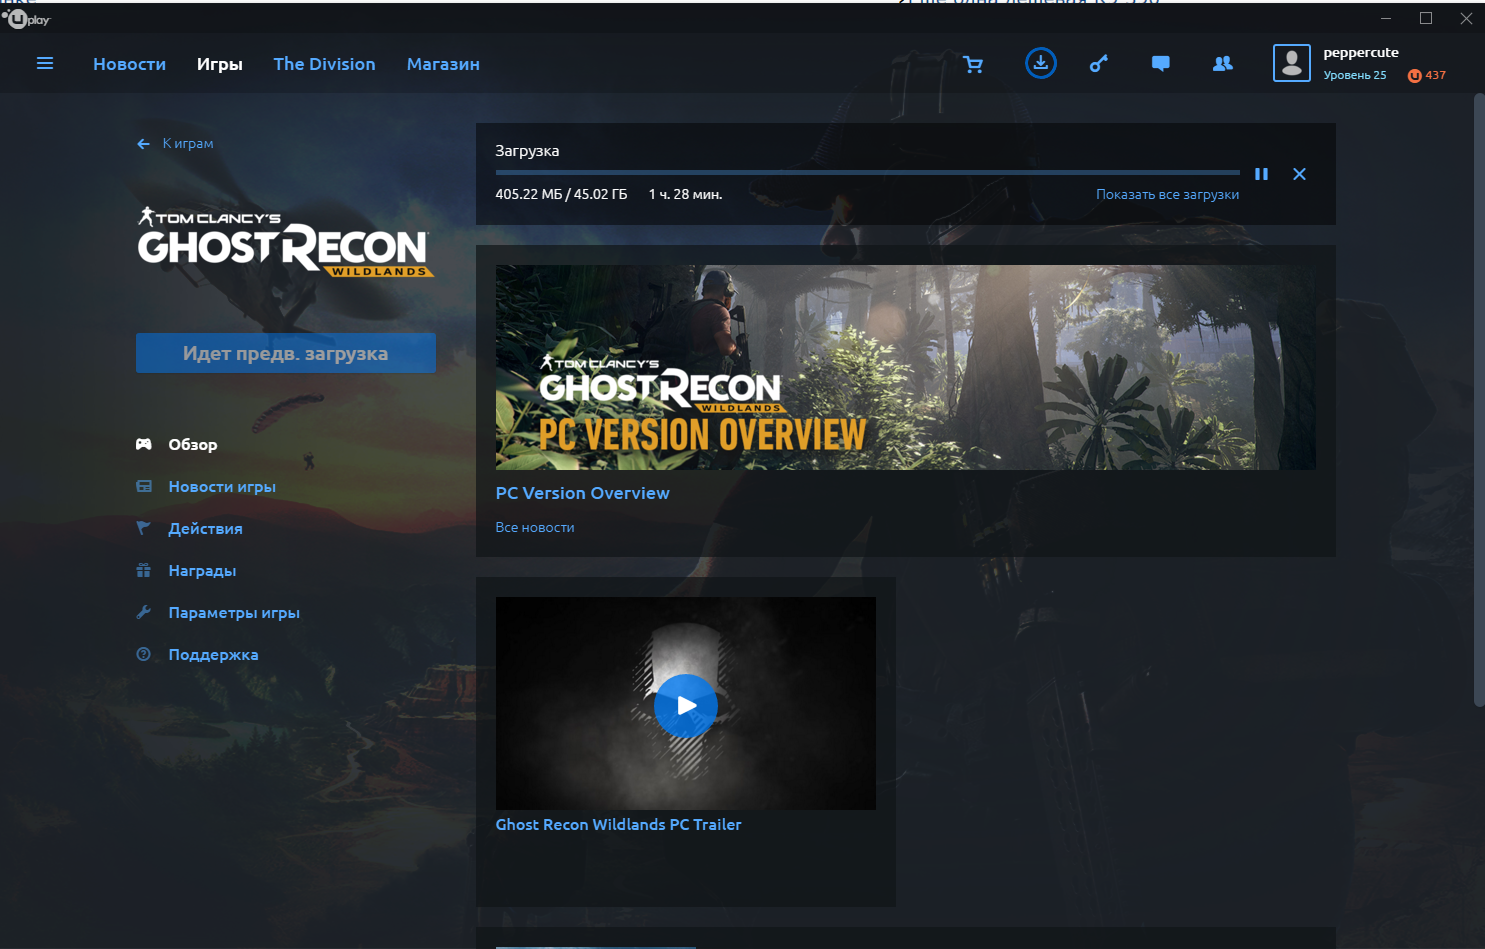Click the vertical scrollbar on the right
Image resolution: width=1485 pixels, height=949 pixels.
1480,400
